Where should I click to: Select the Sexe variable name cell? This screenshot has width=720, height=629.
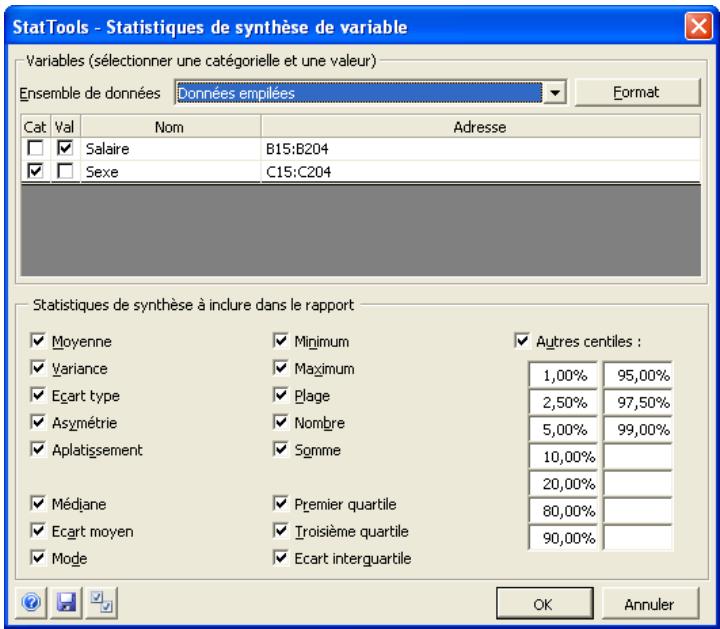tap(170, 172)
